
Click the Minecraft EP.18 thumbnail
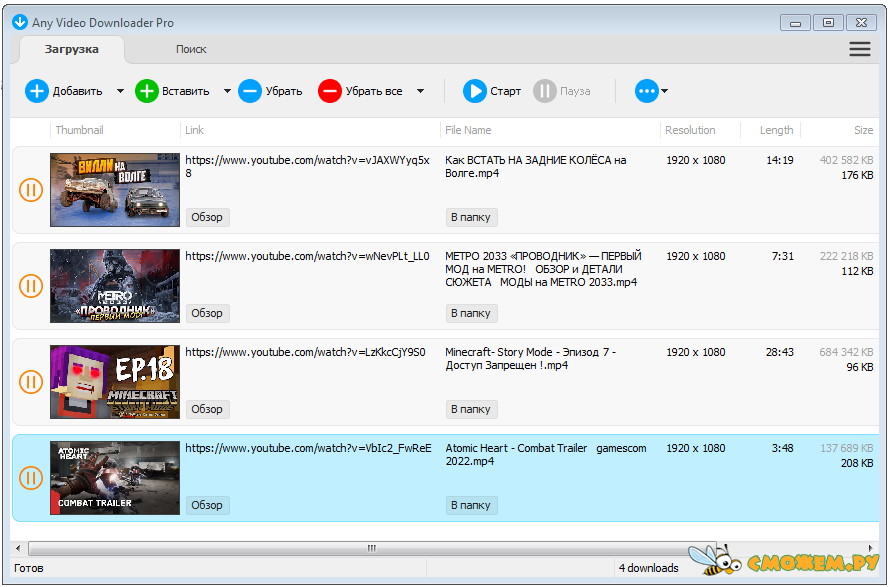115,381
